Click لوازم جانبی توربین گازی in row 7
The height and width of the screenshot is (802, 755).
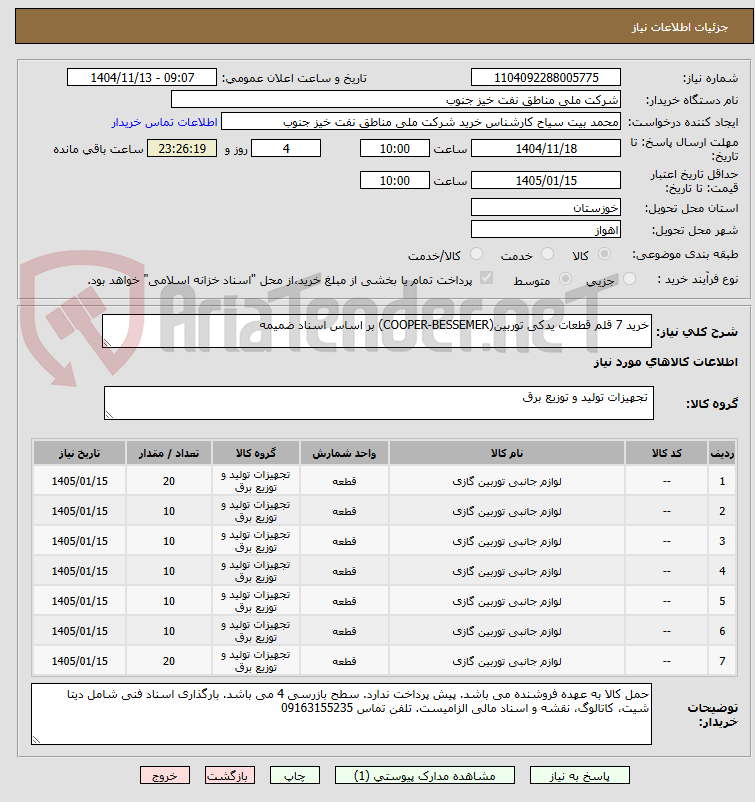507,661
